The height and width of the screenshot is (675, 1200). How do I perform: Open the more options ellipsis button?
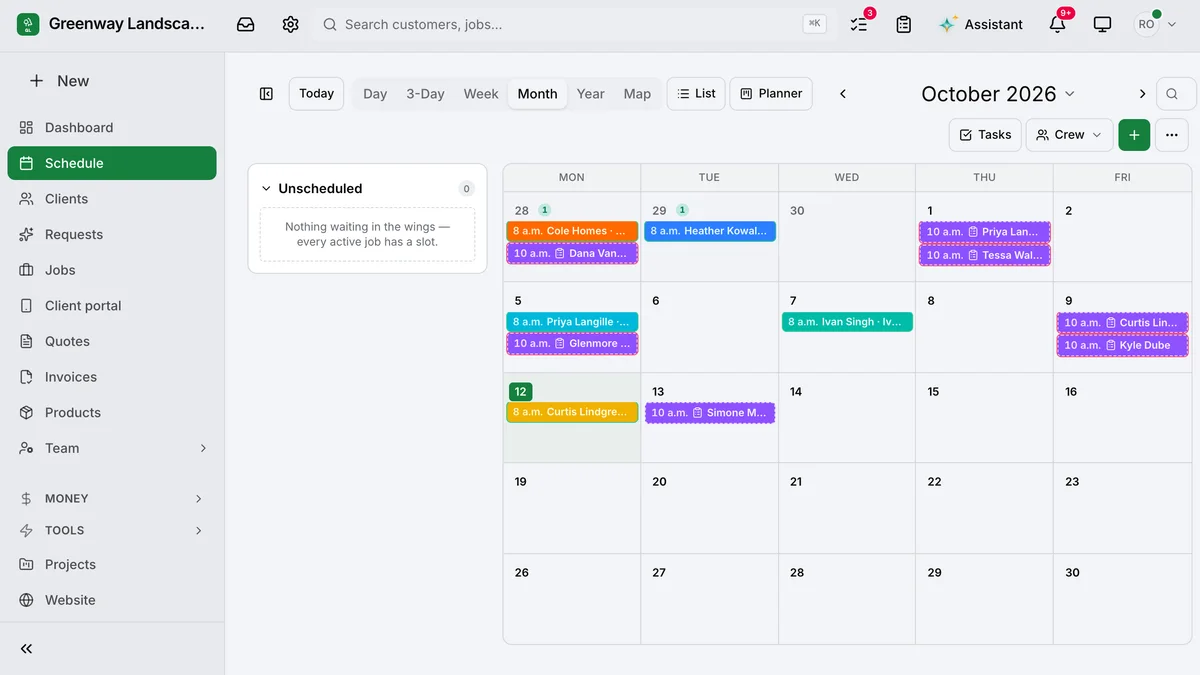point(1172,135)
